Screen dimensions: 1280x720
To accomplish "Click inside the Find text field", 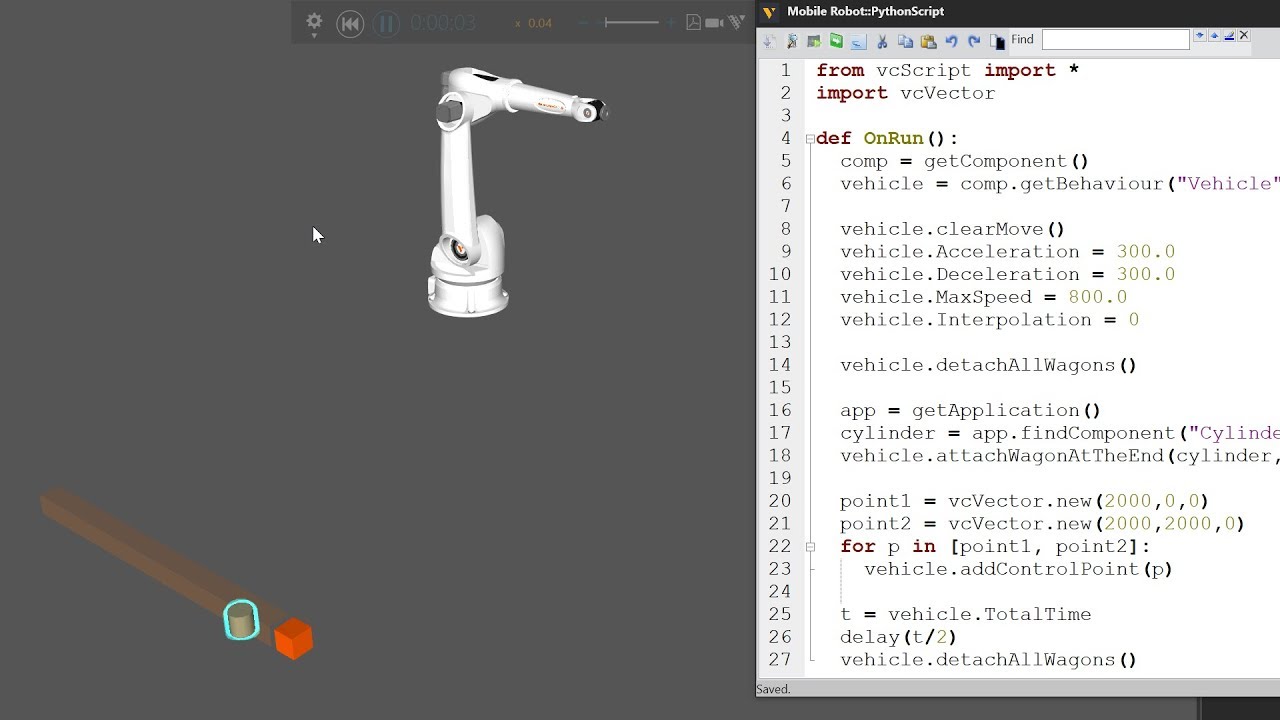I will point(1115,39).
